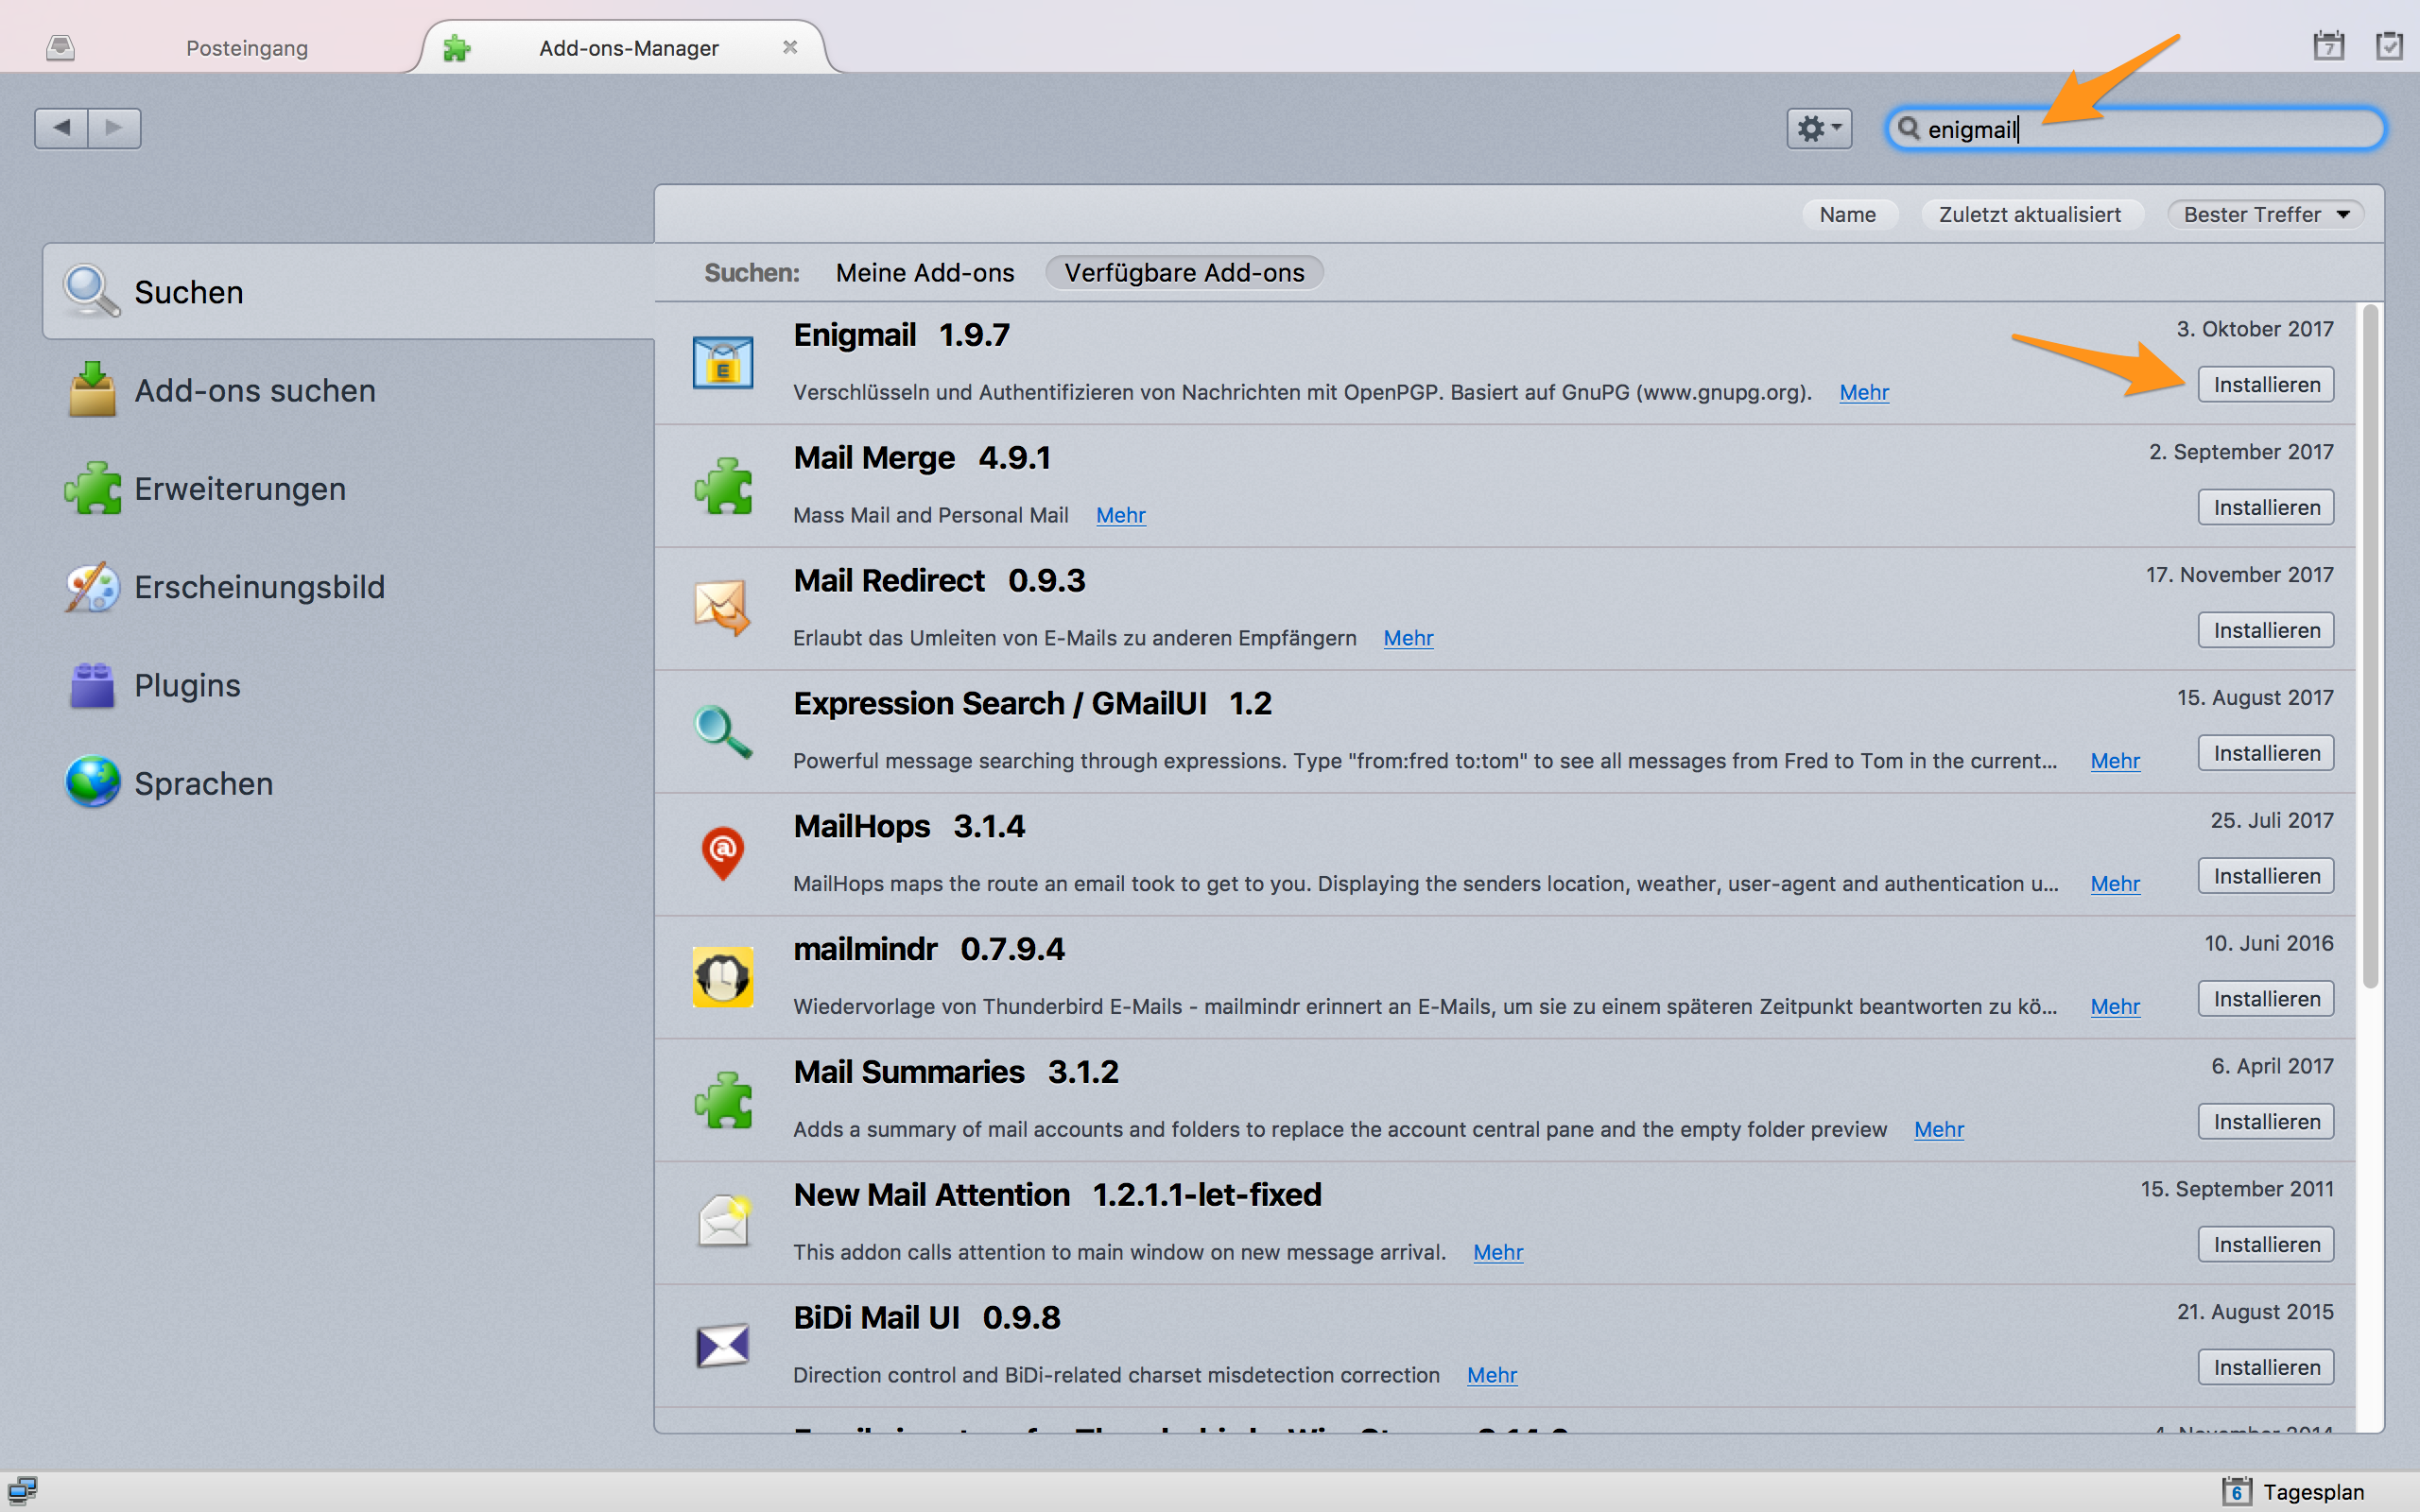Open Mehr link for Mail Merge
2420x1512 pixels.
(x=1120, y=515)
